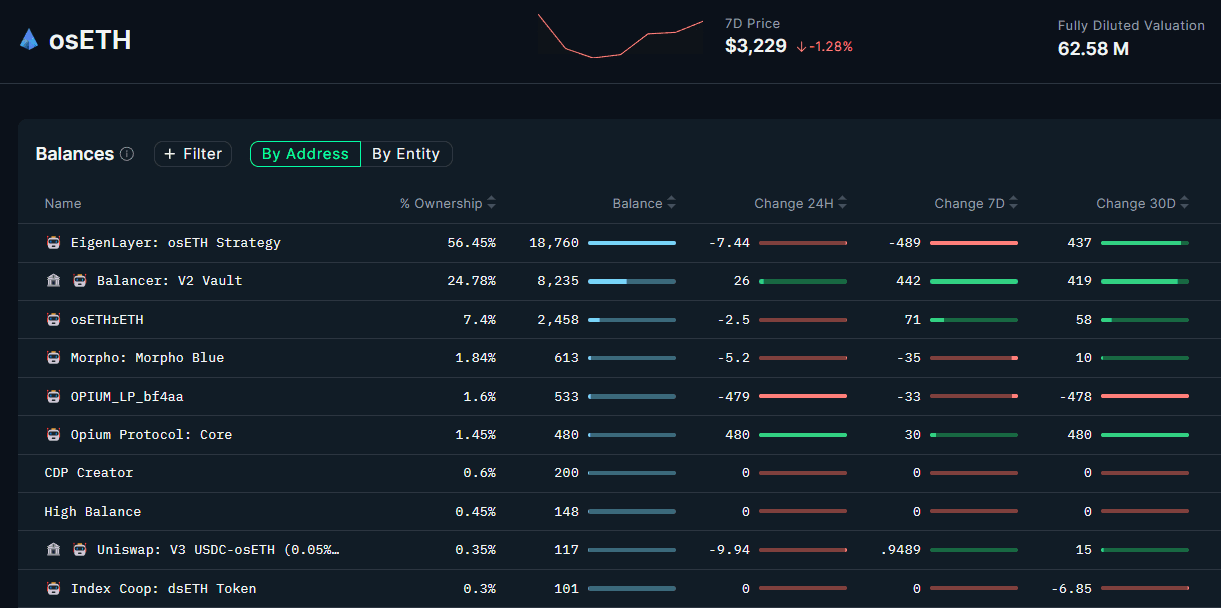Click the smart contract icon beside EigenLayer: osETH Strategy
Screen dimensions: 1221x608
[x=54, y=243]
